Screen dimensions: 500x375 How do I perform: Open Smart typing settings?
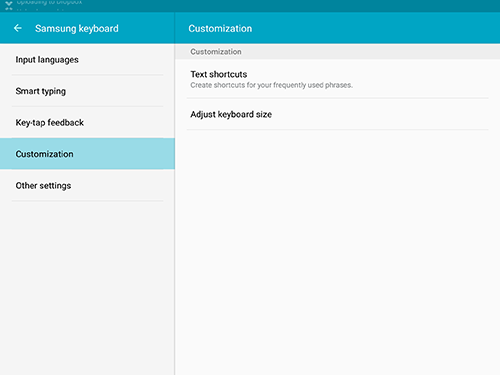pyautogui.click(x=87, y=91)
